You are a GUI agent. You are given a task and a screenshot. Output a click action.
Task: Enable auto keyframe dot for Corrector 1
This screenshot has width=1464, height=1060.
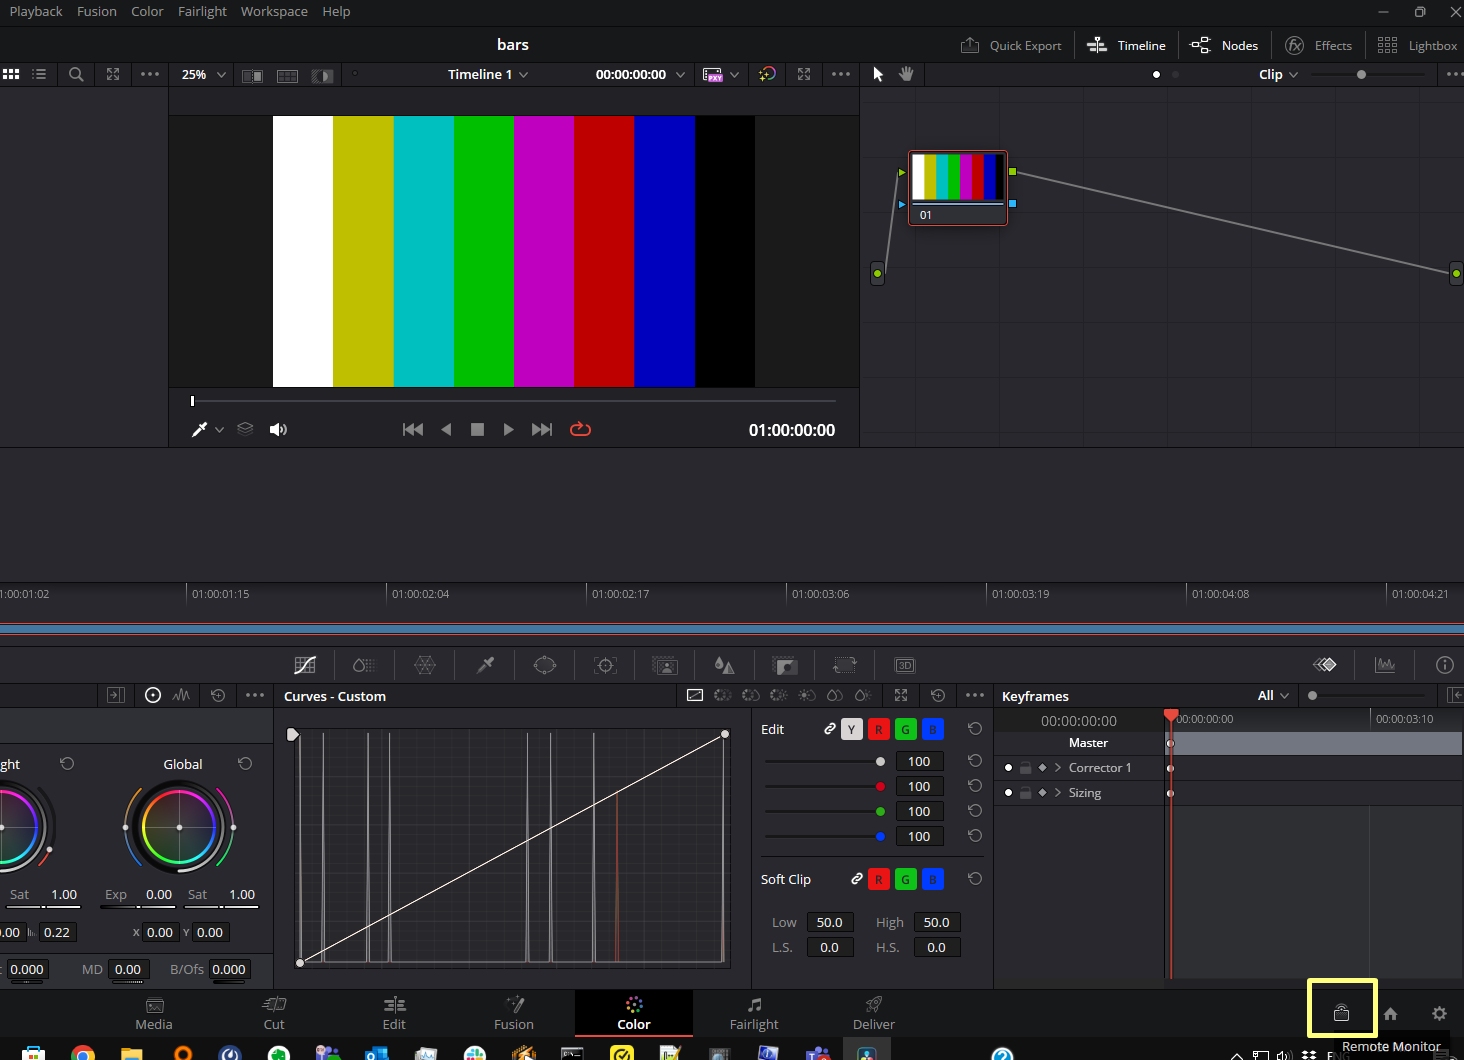click(1008, 767)
